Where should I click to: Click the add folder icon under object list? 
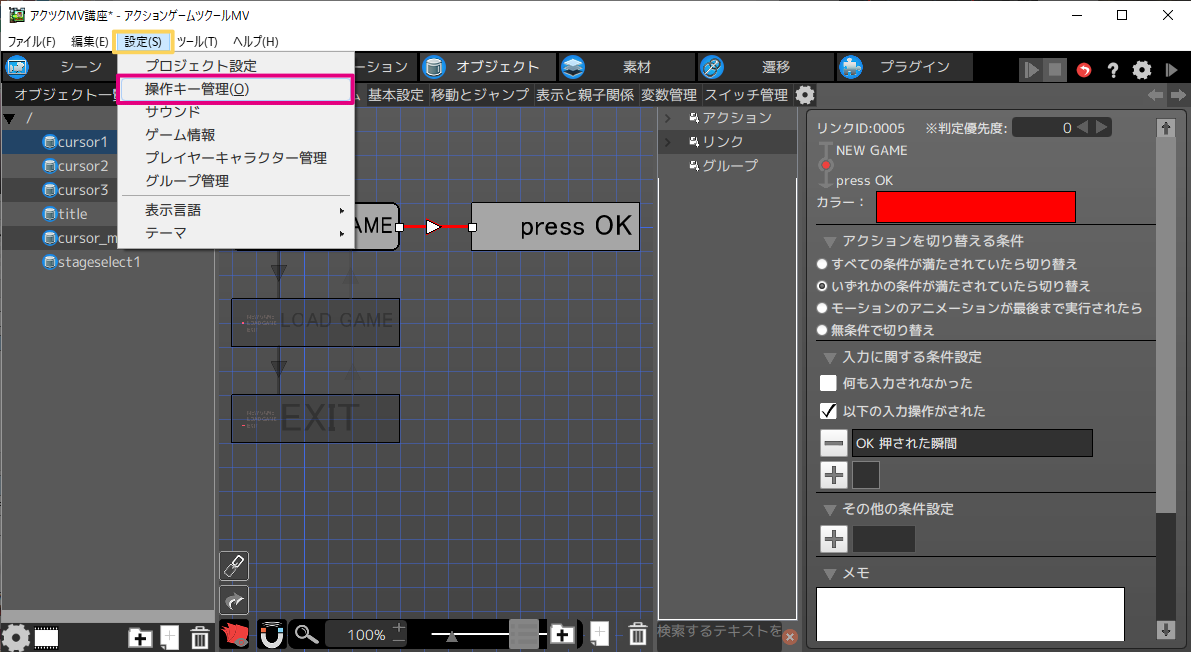click(x=140, y=636)
